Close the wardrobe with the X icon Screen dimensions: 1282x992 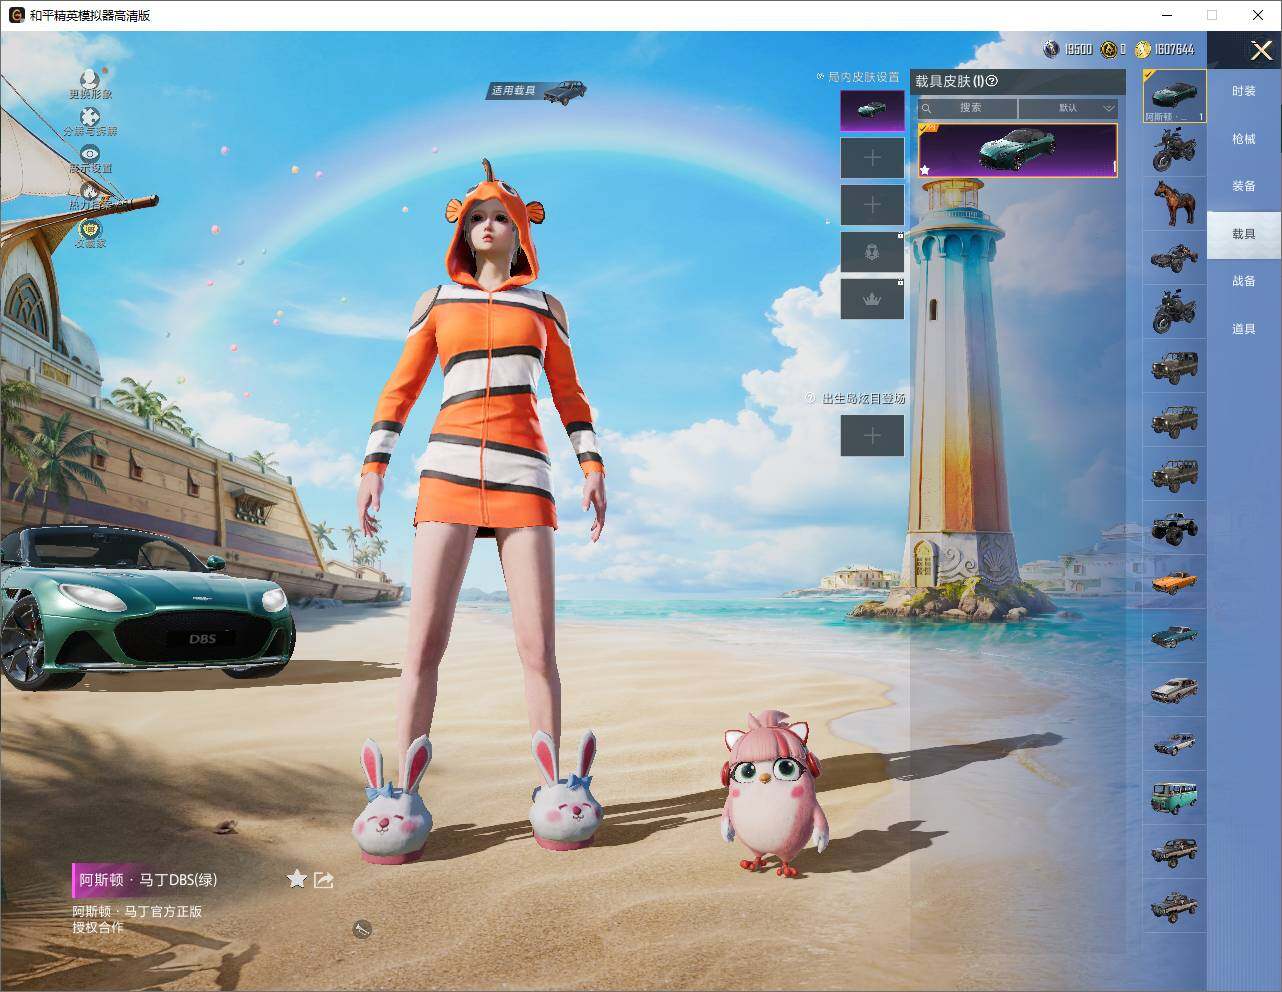1262,50
